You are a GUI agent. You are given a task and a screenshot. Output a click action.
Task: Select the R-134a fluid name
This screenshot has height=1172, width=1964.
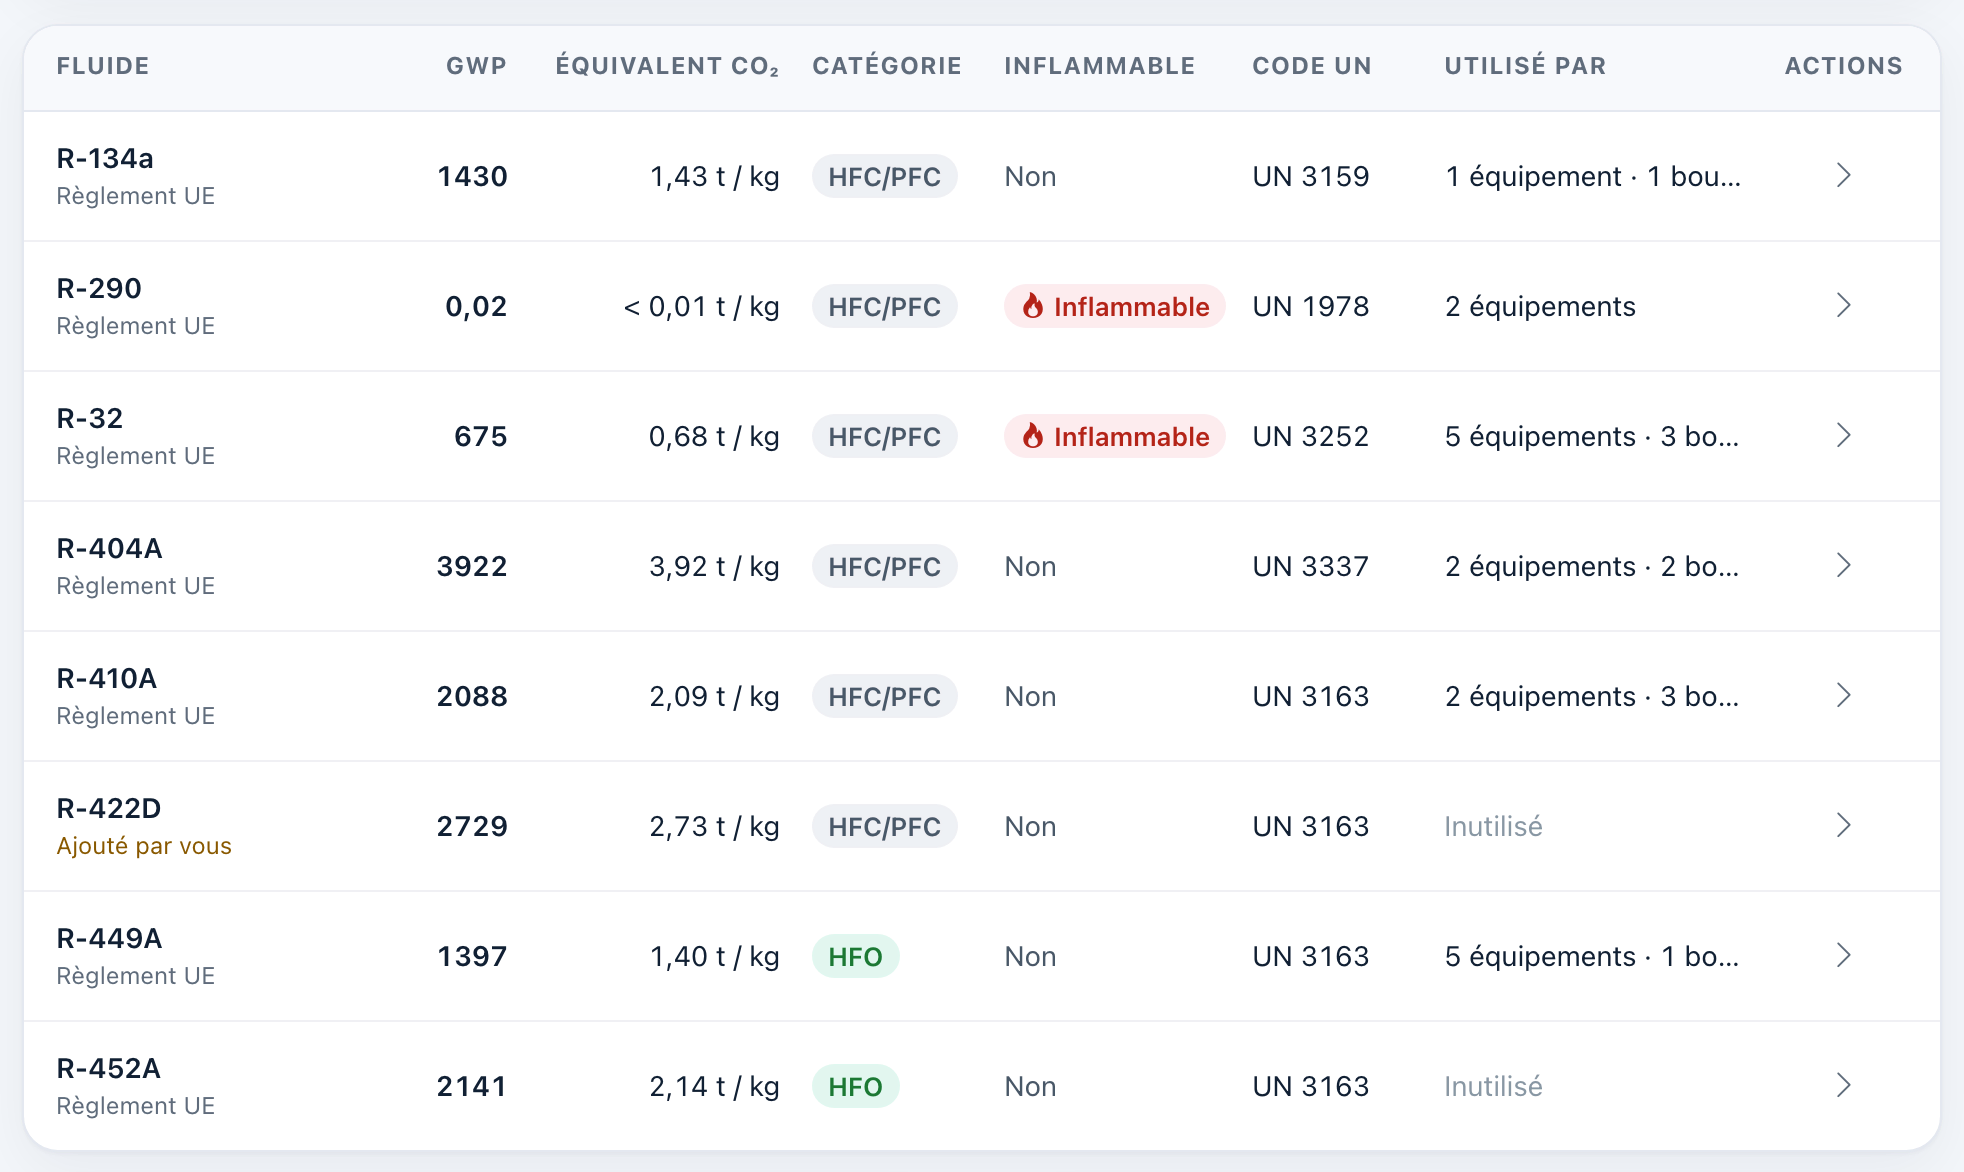click(x=105, y=158)
